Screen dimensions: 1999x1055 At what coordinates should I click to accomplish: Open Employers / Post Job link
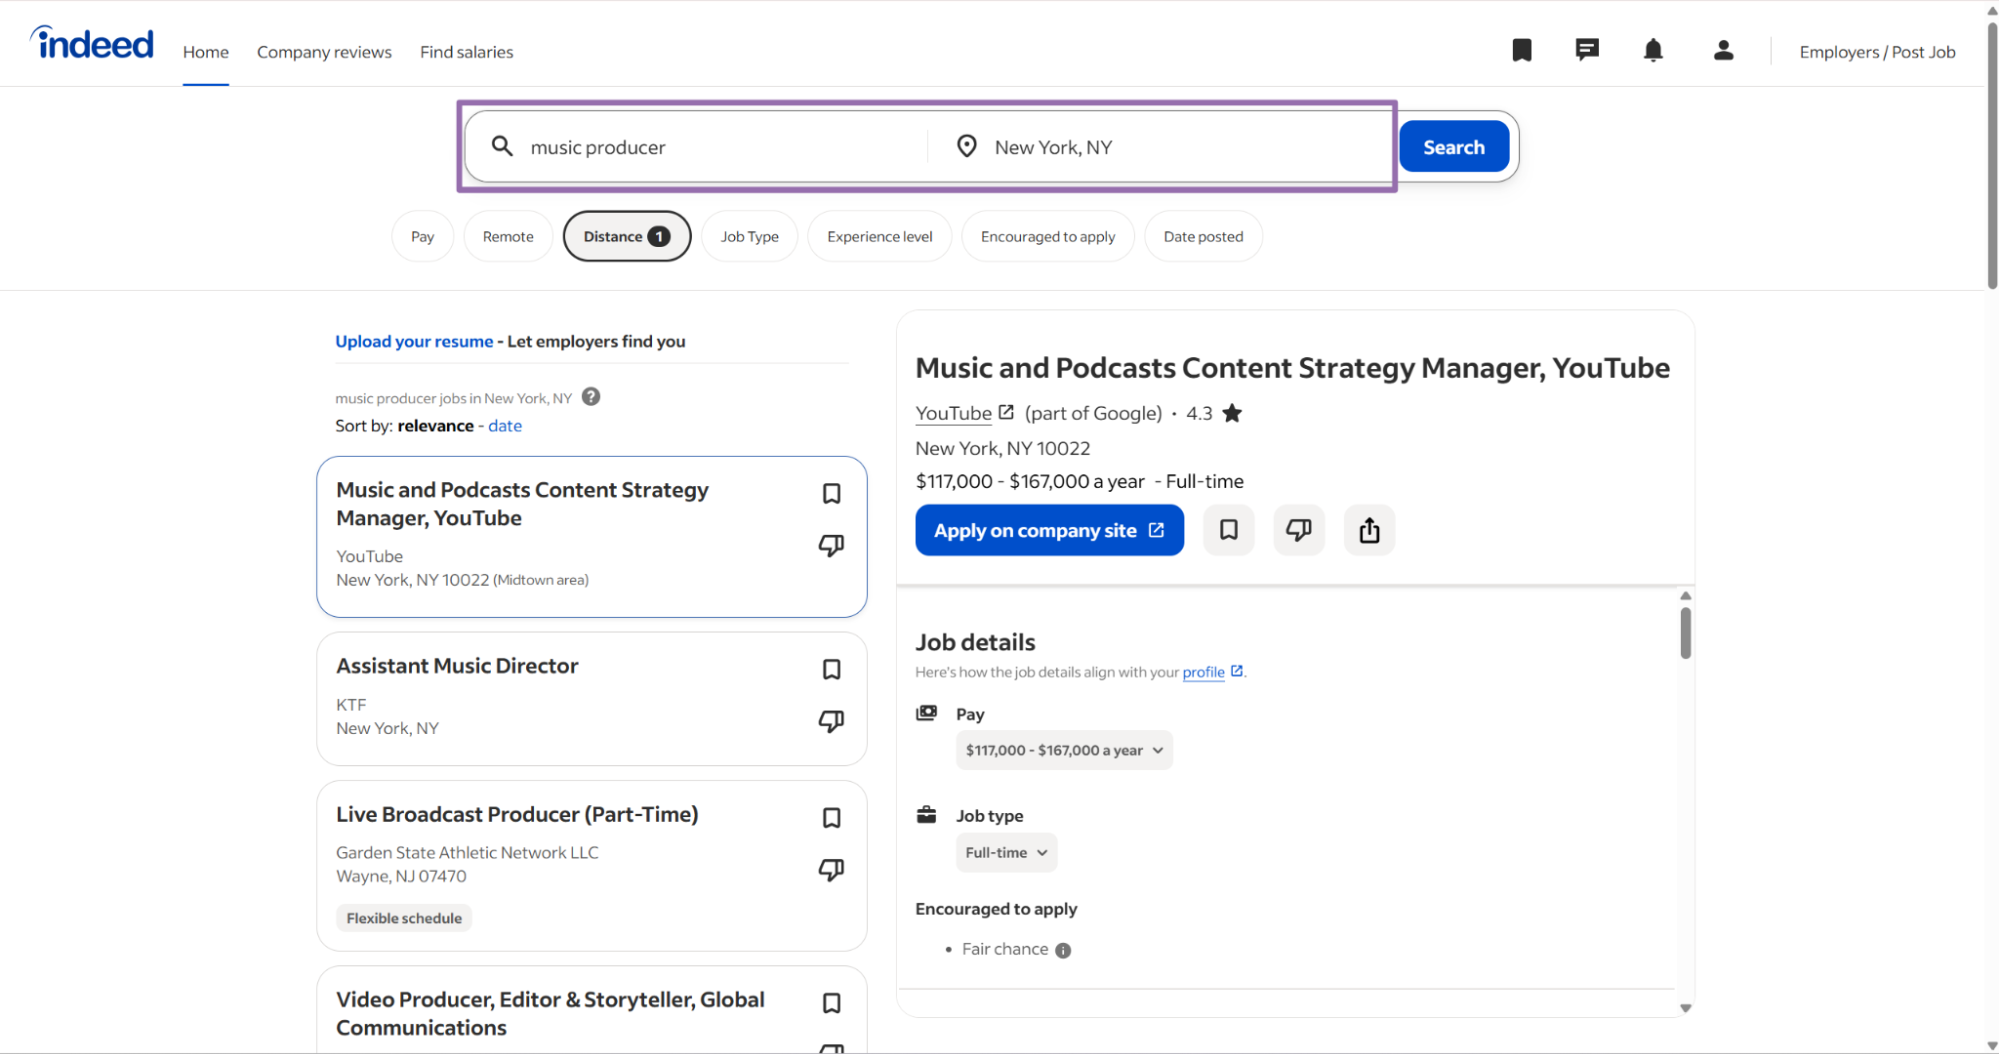pos(1877,52)
